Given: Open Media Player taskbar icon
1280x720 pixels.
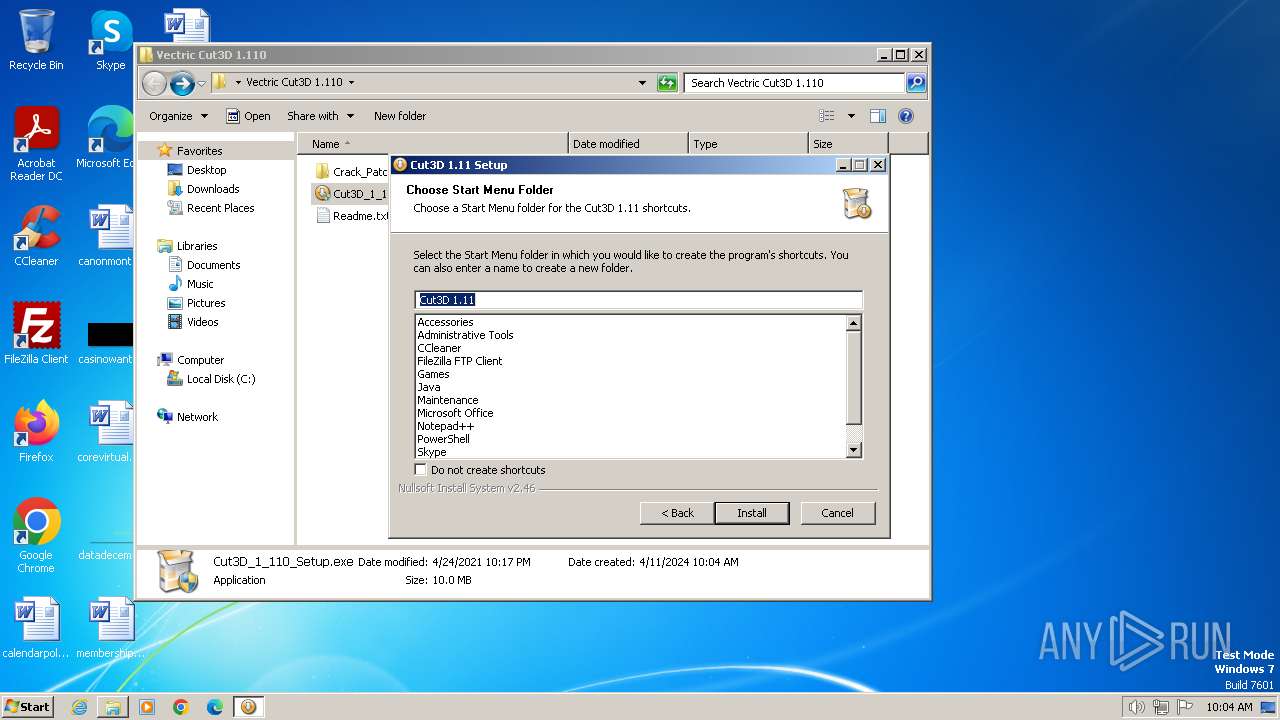Looking at the screenshot, I should click(147, 707).
